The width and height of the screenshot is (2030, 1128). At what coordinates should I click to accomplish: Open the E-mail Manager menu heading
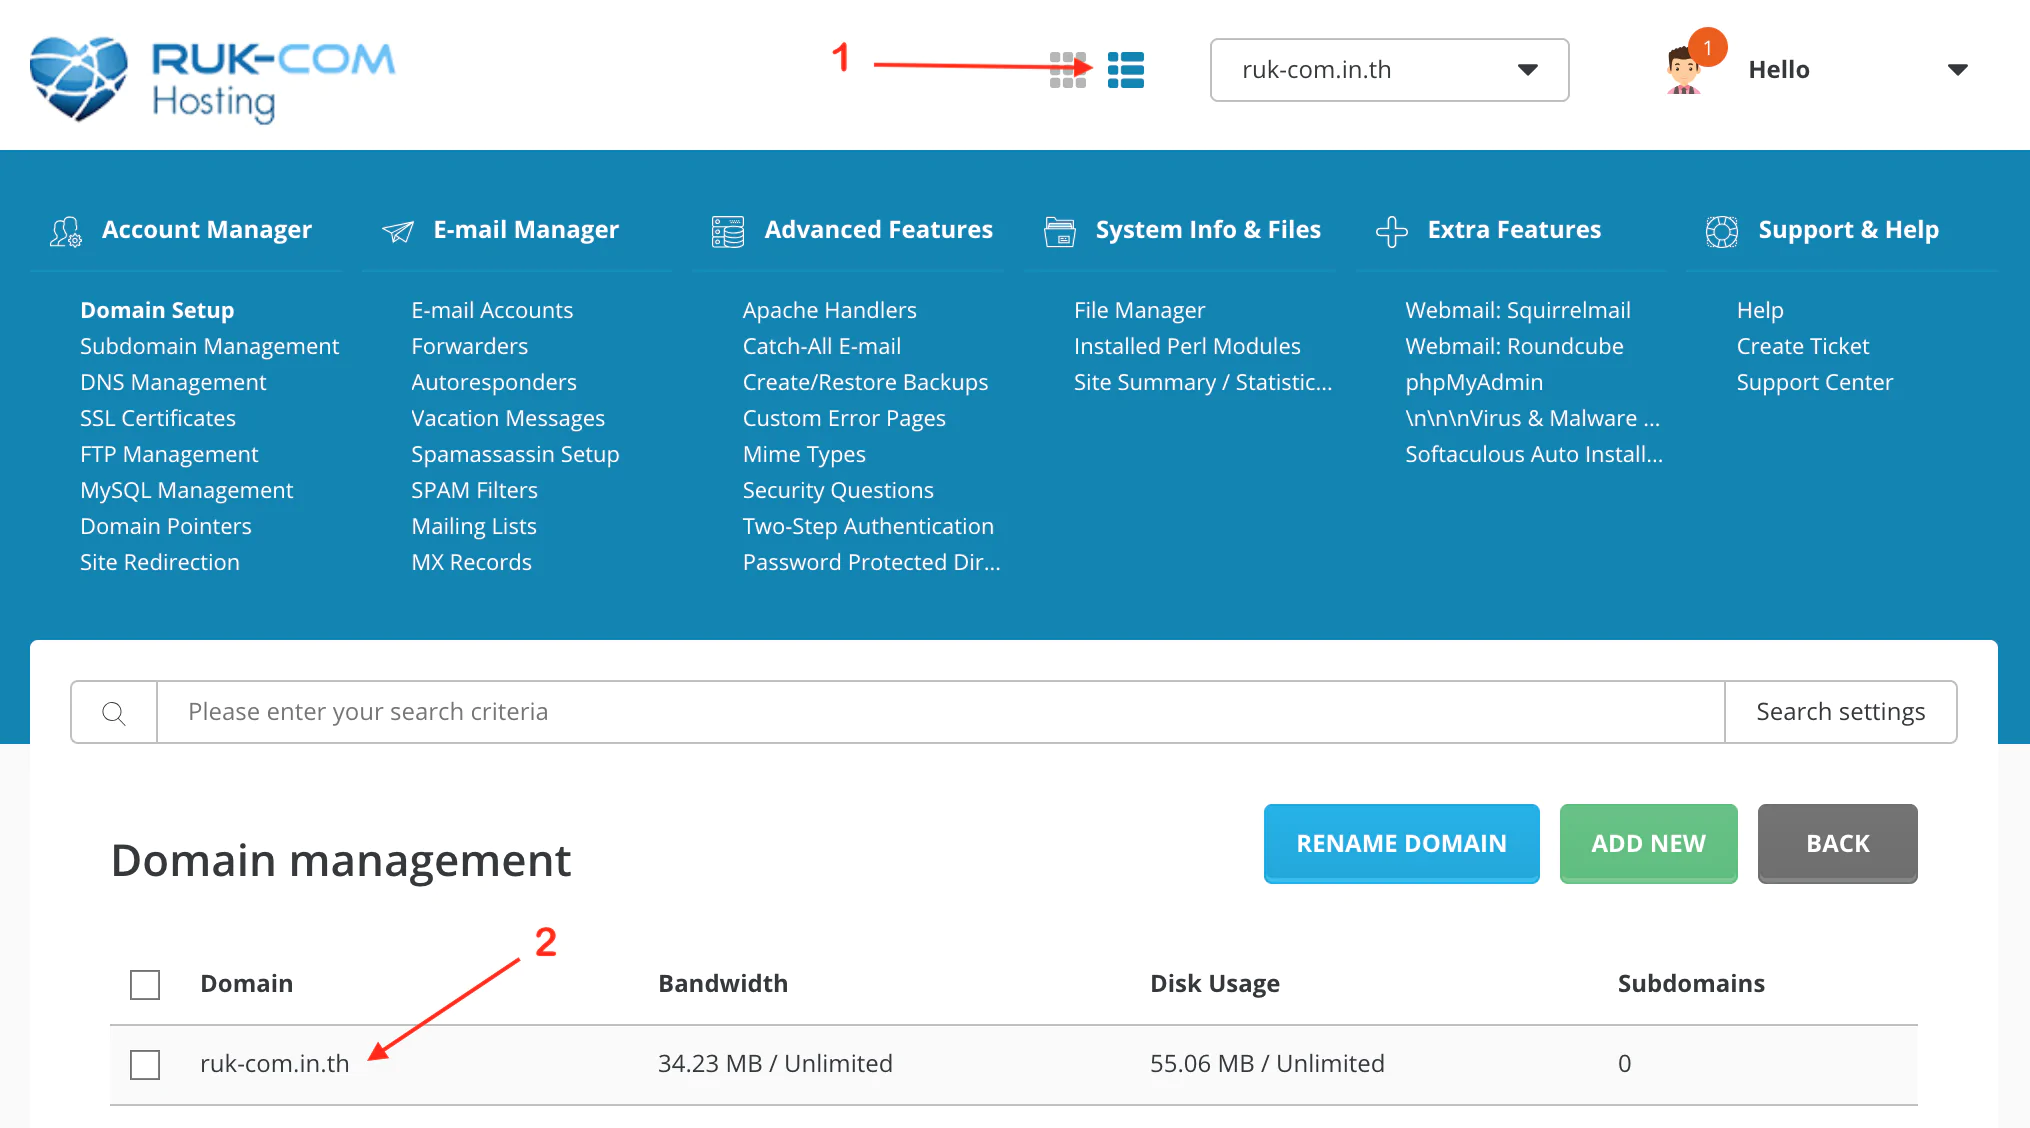(x=526, y=230)
